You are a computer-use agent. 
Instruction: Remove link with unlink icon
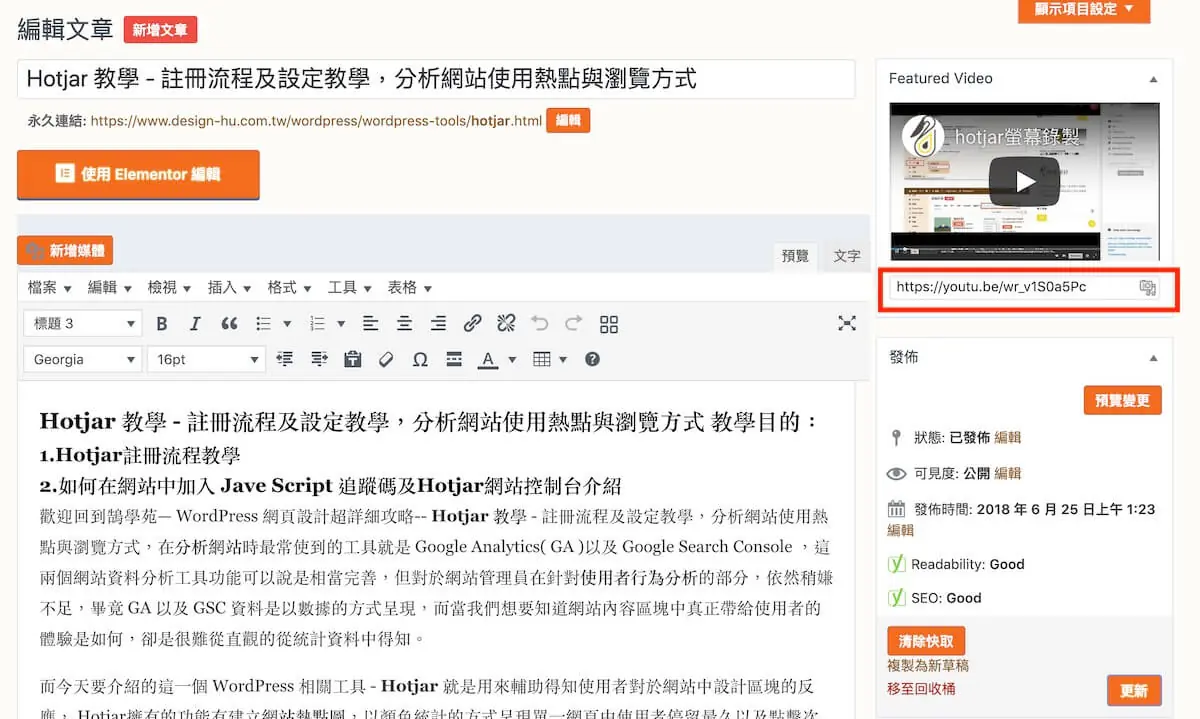506,323
